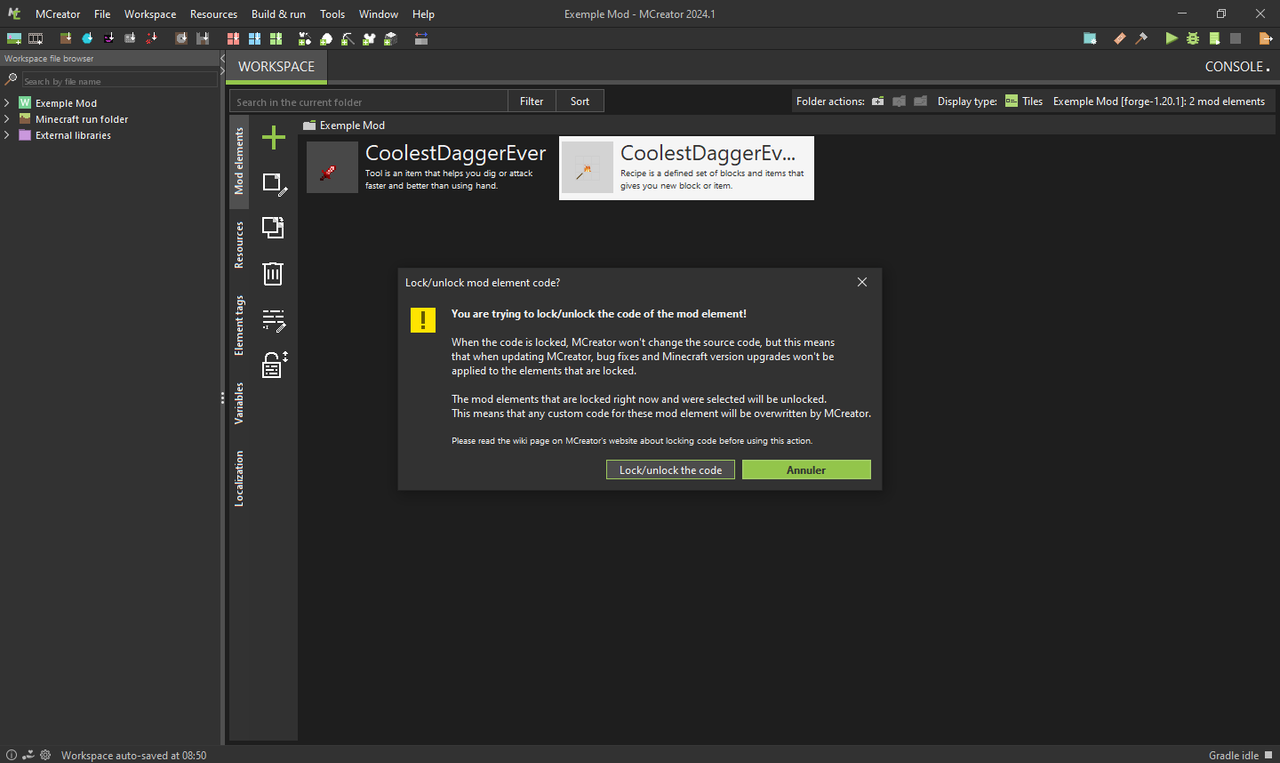Select the Localization vertical tab

(239, 478)
